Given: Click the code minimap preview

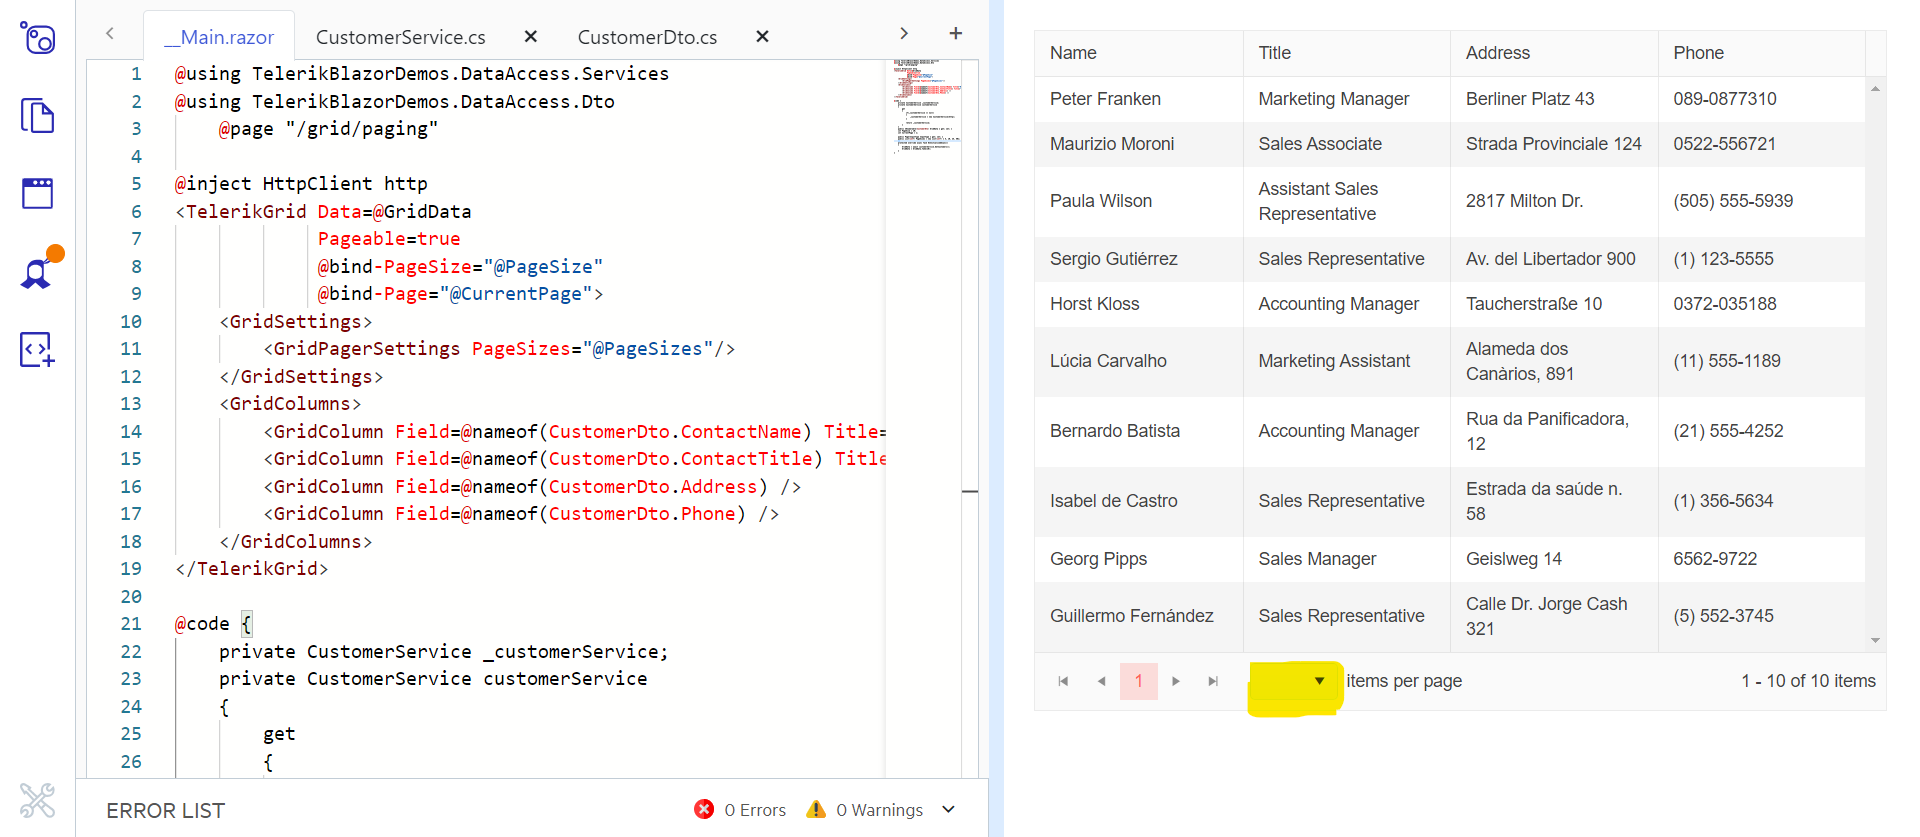Looking at the screenshot, I should pyautogui.click(x=926, y=105).
